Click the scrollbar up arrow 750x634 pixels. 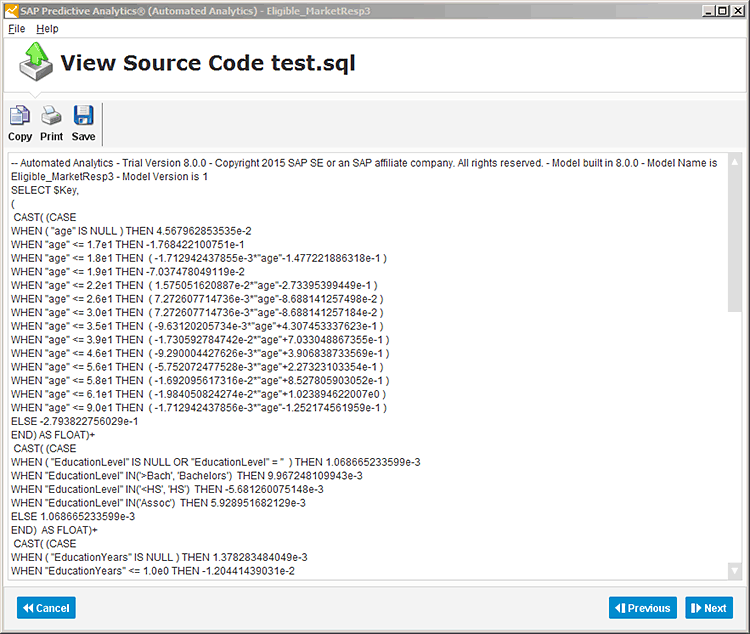tap(734, 162)
